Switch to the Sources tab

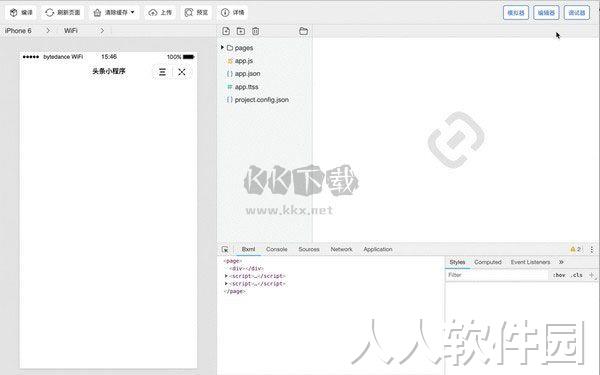[309, 249]
